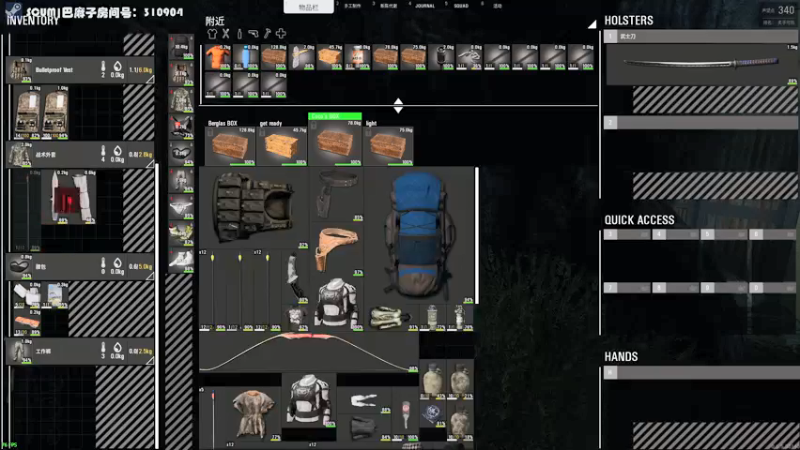The width and height of the screenshot is (800, 450).
Task: Click the Bulletproof Vest header bar
Action: (80, 70)
